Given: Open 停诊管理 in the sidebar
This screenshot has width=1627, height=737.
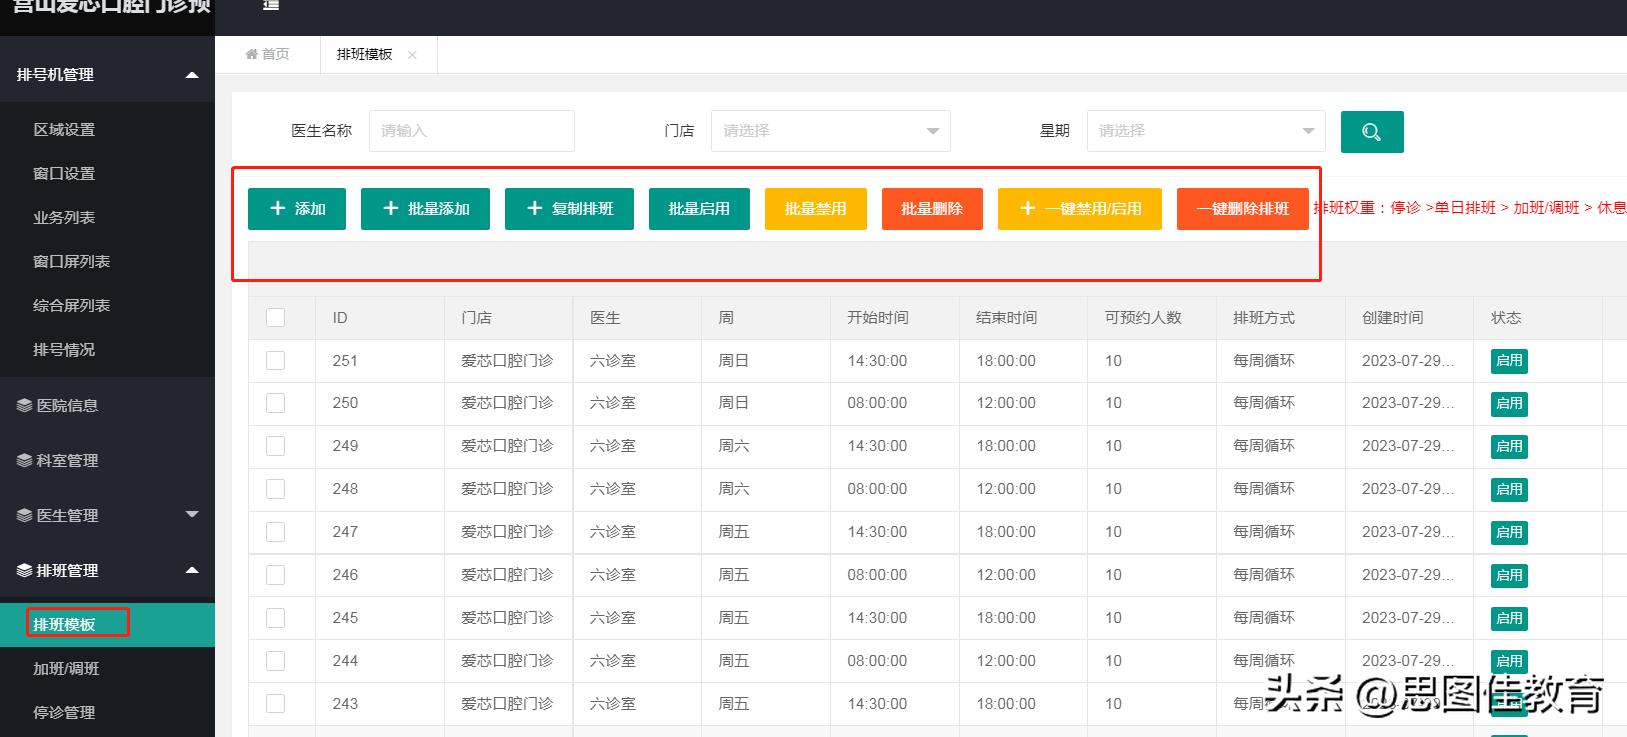Looking at the screenshot, I should [x=64, y=713].
